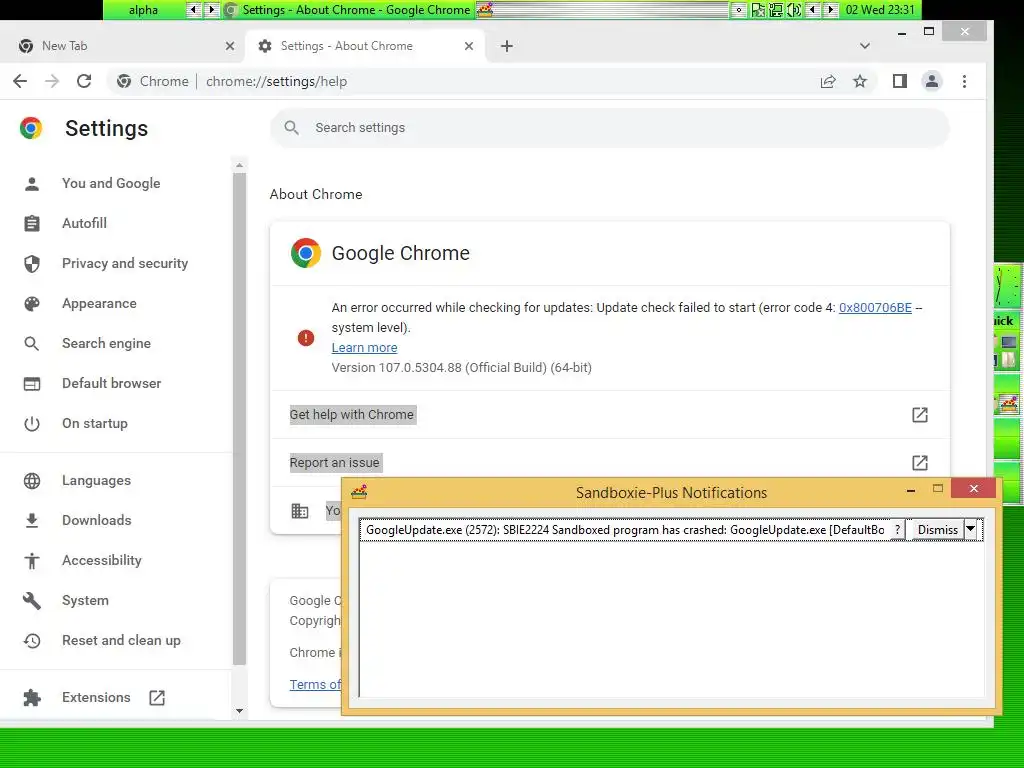The image size is (1024, 768).
Task: Click the Downloads arrow icon
Action: [31, 520]
